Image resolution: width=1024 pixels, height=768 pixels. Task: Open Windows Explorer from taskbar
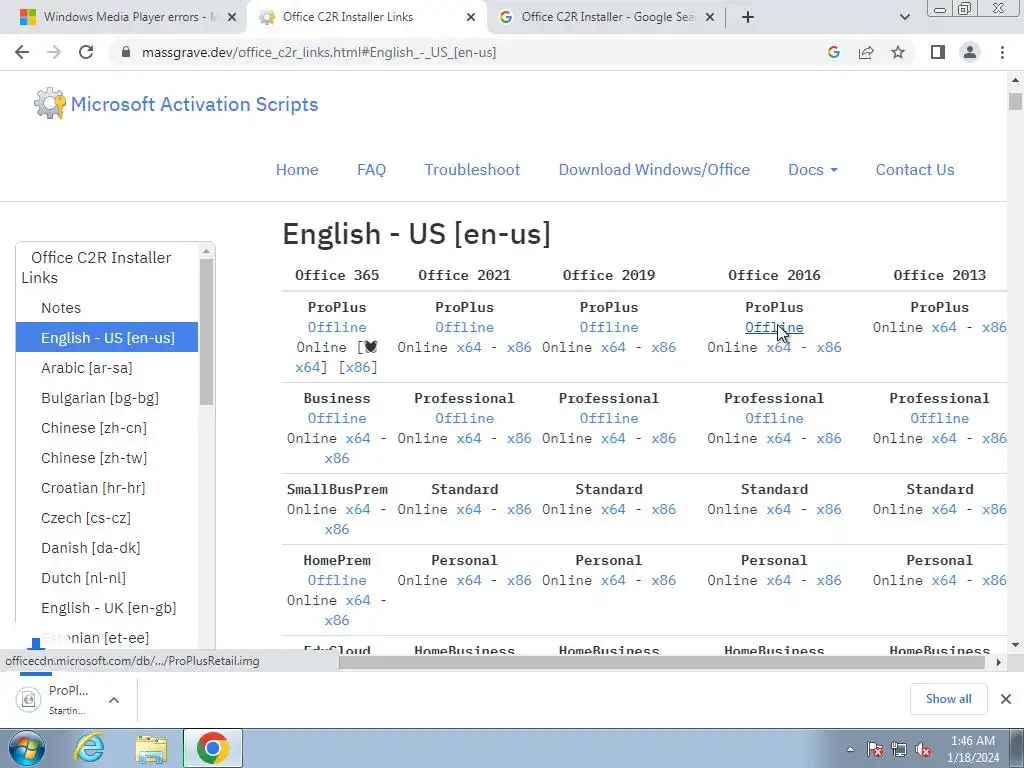click(x=151, y=748)
